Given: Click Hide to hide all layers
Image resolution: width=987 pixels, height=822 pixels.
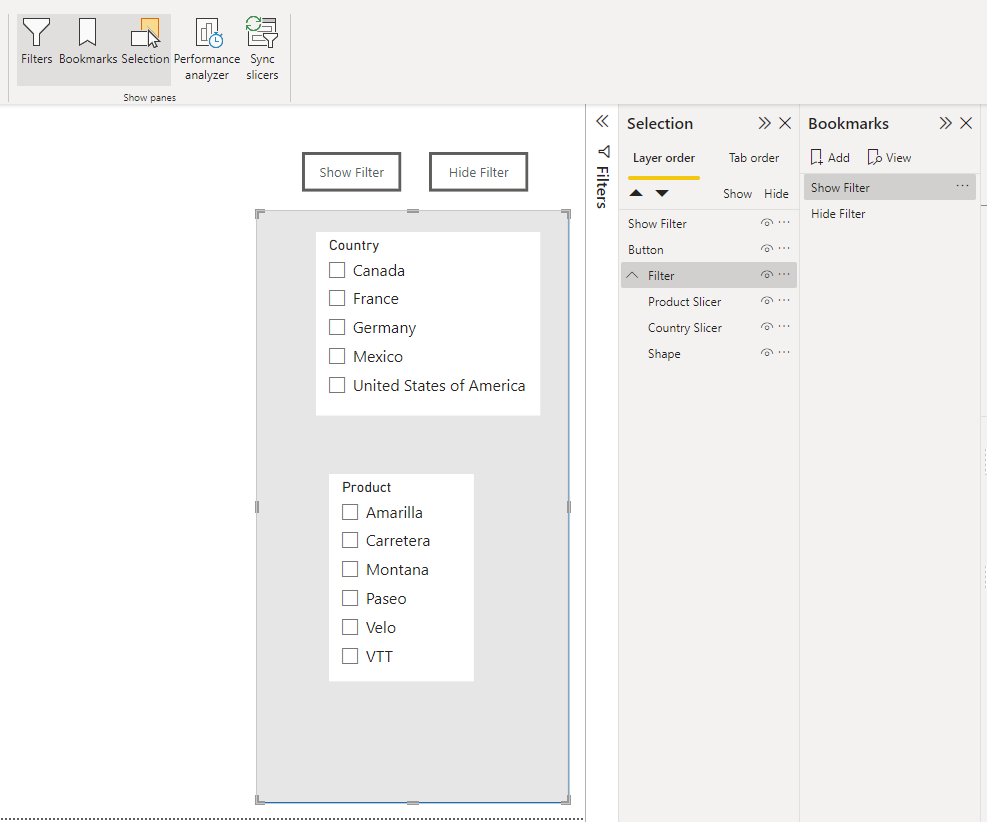Looking at the screenshot, I should [x=776, y=194].
